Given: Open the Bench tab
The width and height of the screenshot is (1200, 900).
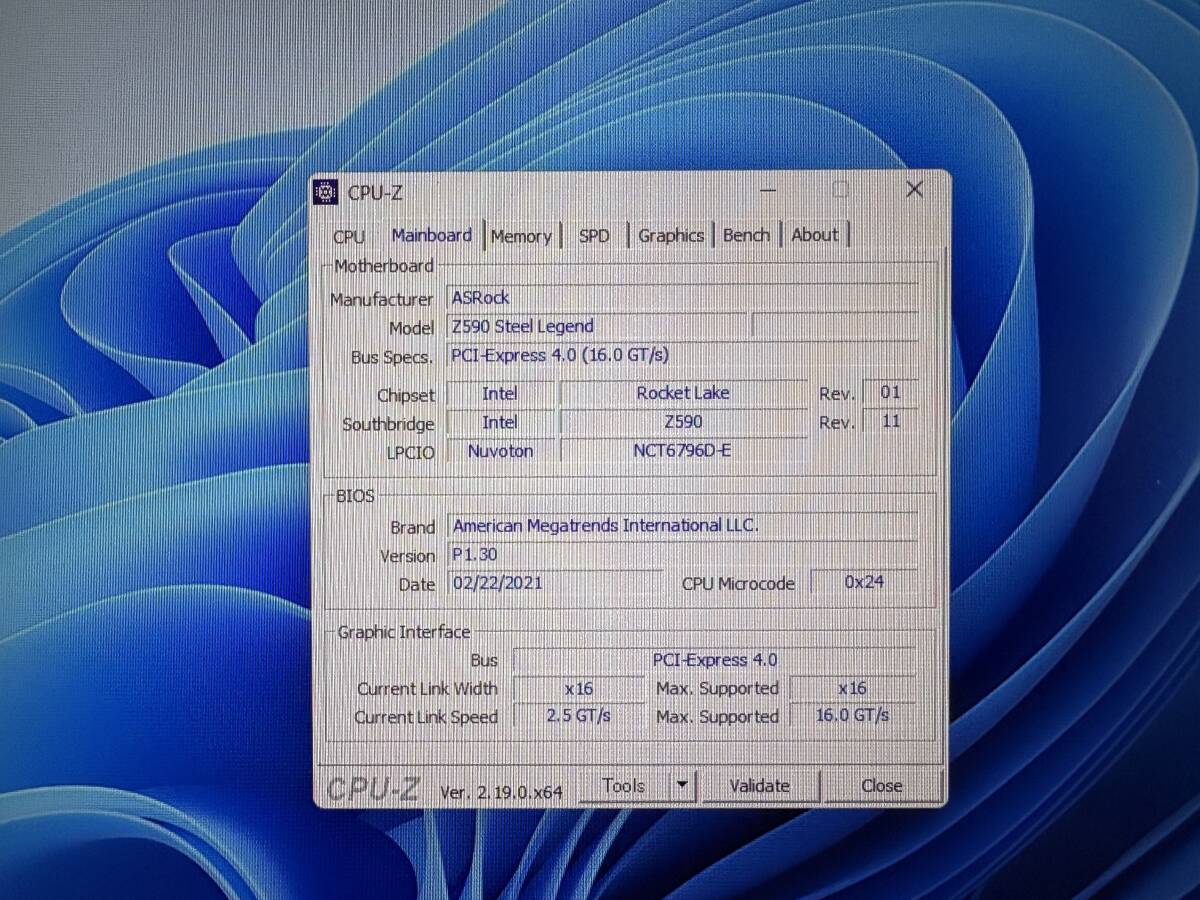Looking at the screenshot, I should pyautogui.click(x=746, y=236).
